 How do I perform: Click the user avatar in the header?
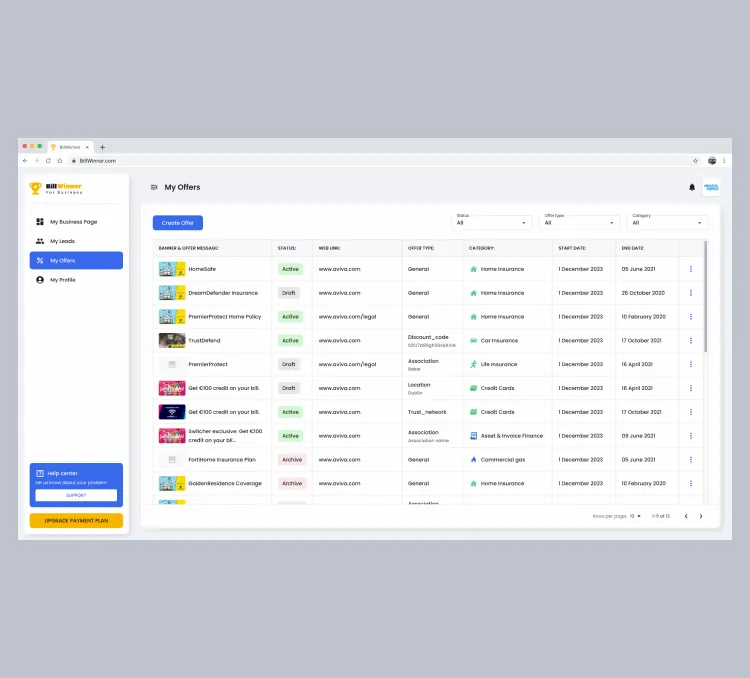click(711, 187)
